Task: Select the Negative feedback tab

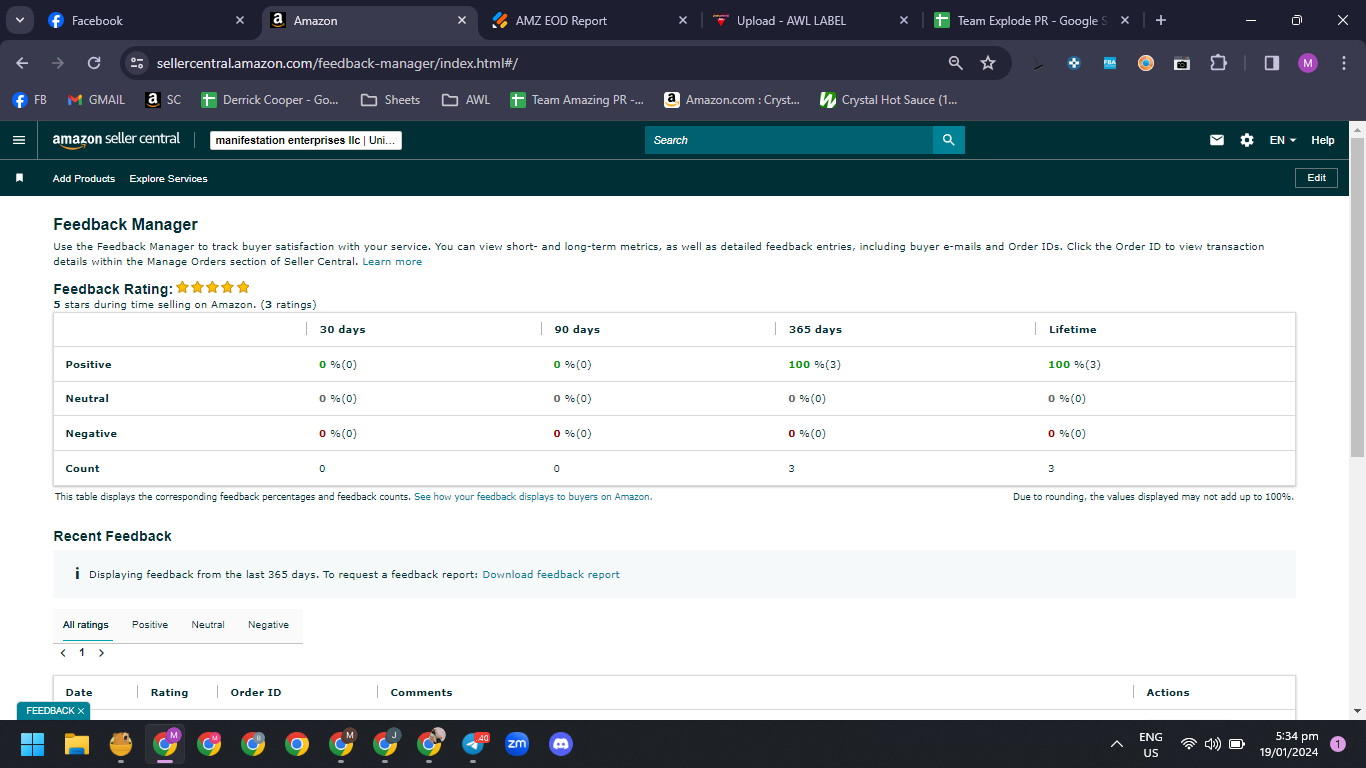Action: pos(269,625)
